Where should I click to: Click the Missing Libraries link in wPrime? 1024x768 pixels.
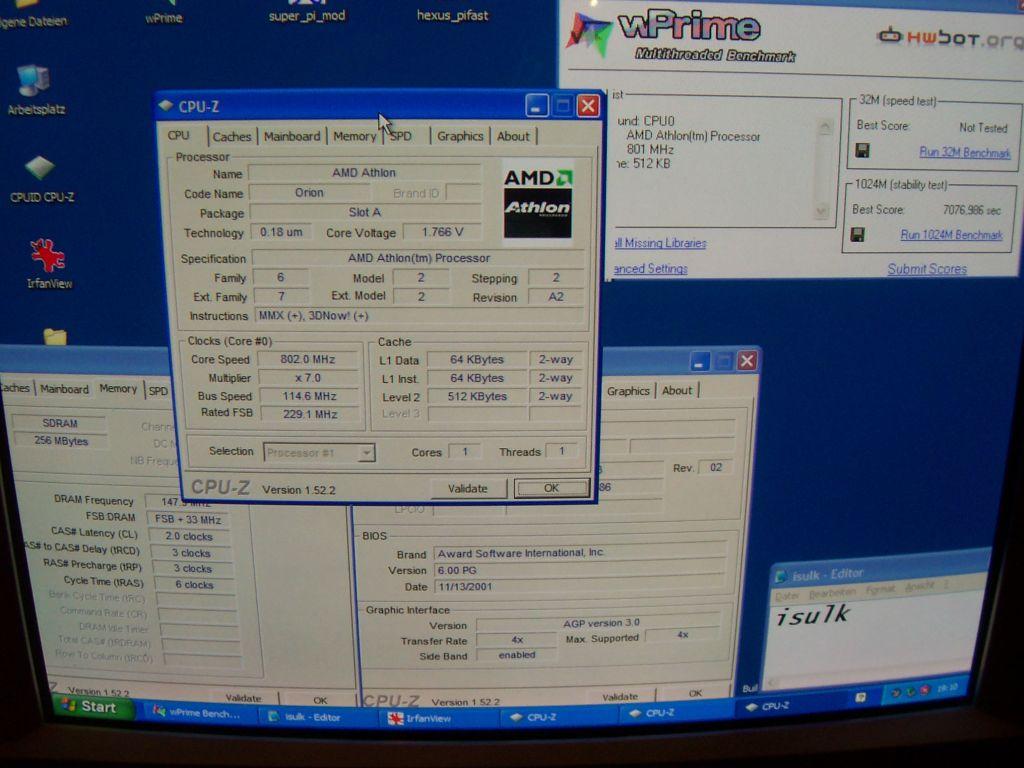[660, 243]
